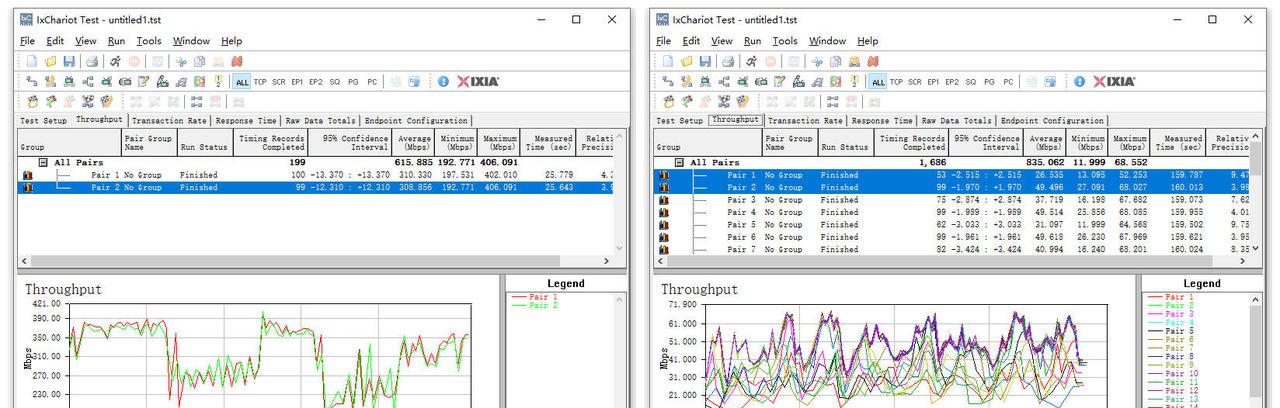Viewport: 1280px width, 408px height.
Task: Click the Save disk icon in right window
Action: (x=706, y=61)
